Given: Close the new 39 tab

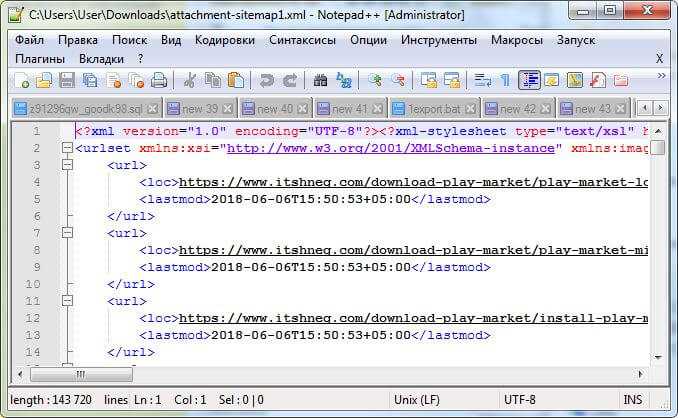Looking at the screenshot, I should [x=227, y=109].
